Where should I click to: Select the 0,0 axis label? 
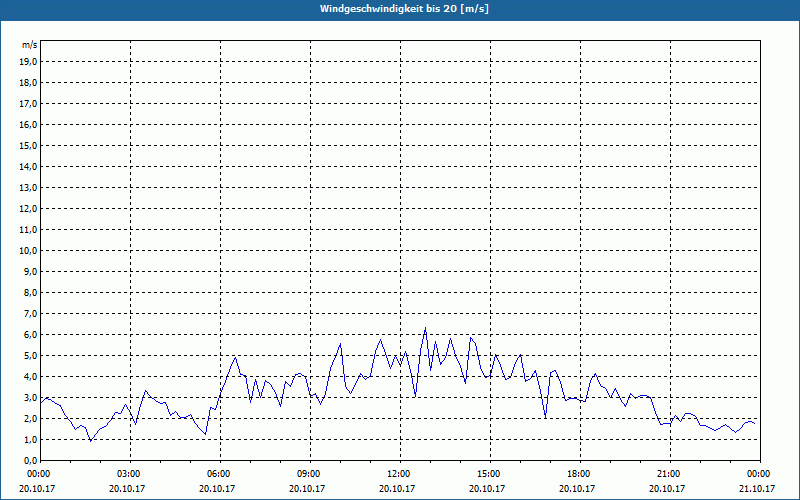pos(31,461)
